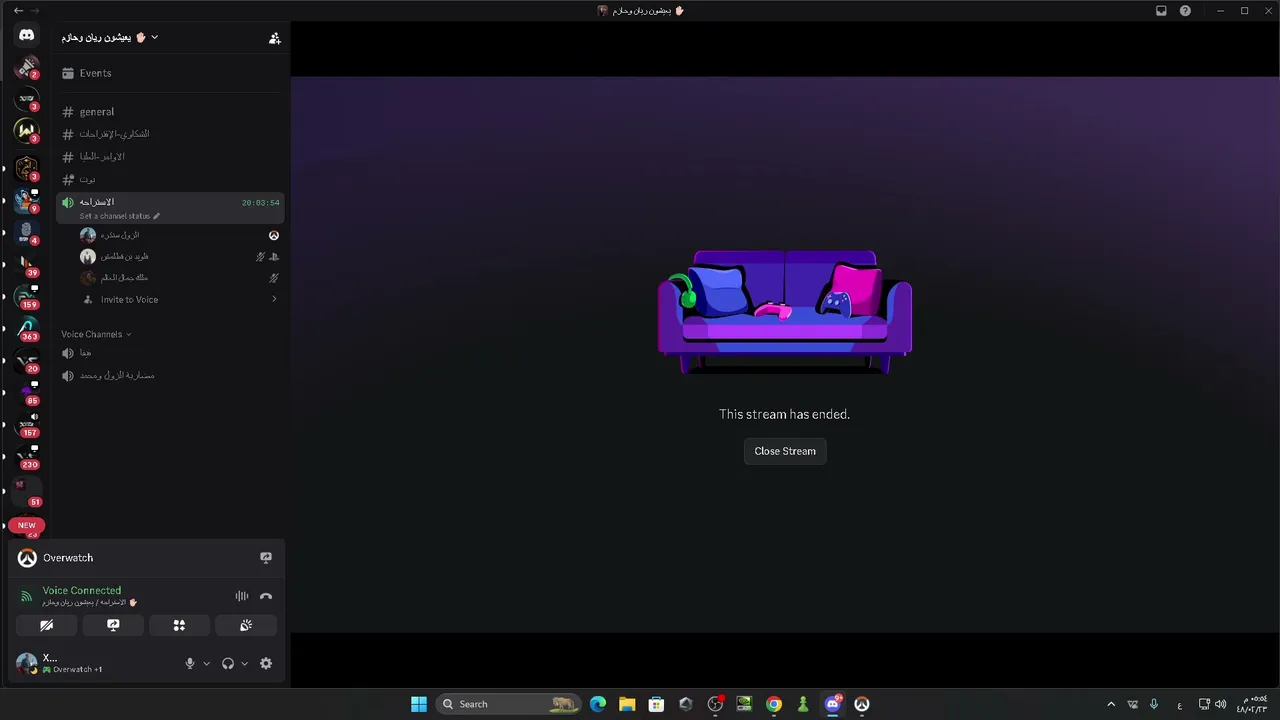Open Google Chrome from taskbar

pyautogui.click(x=774, y=704)
